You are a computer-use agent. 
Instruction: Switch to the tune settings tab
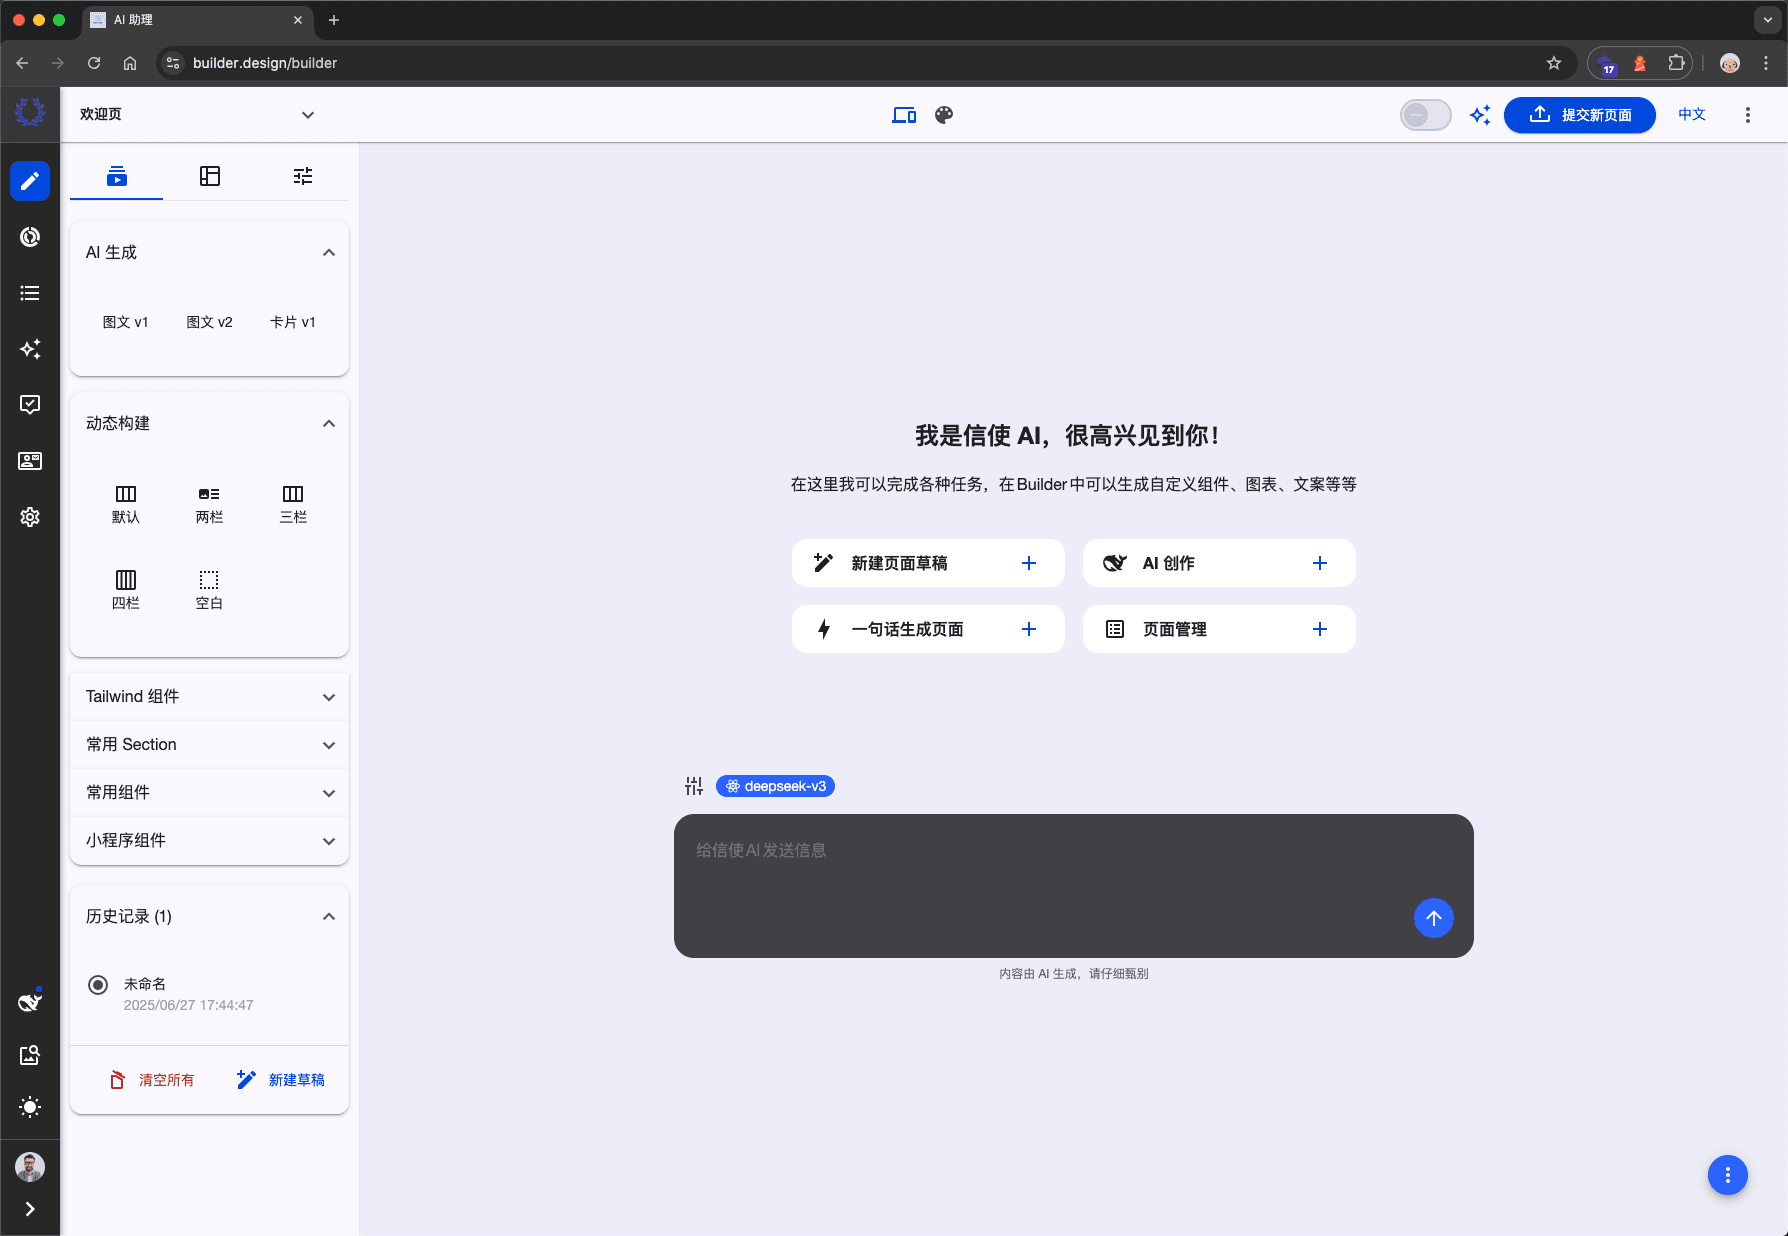coord(303,176)
